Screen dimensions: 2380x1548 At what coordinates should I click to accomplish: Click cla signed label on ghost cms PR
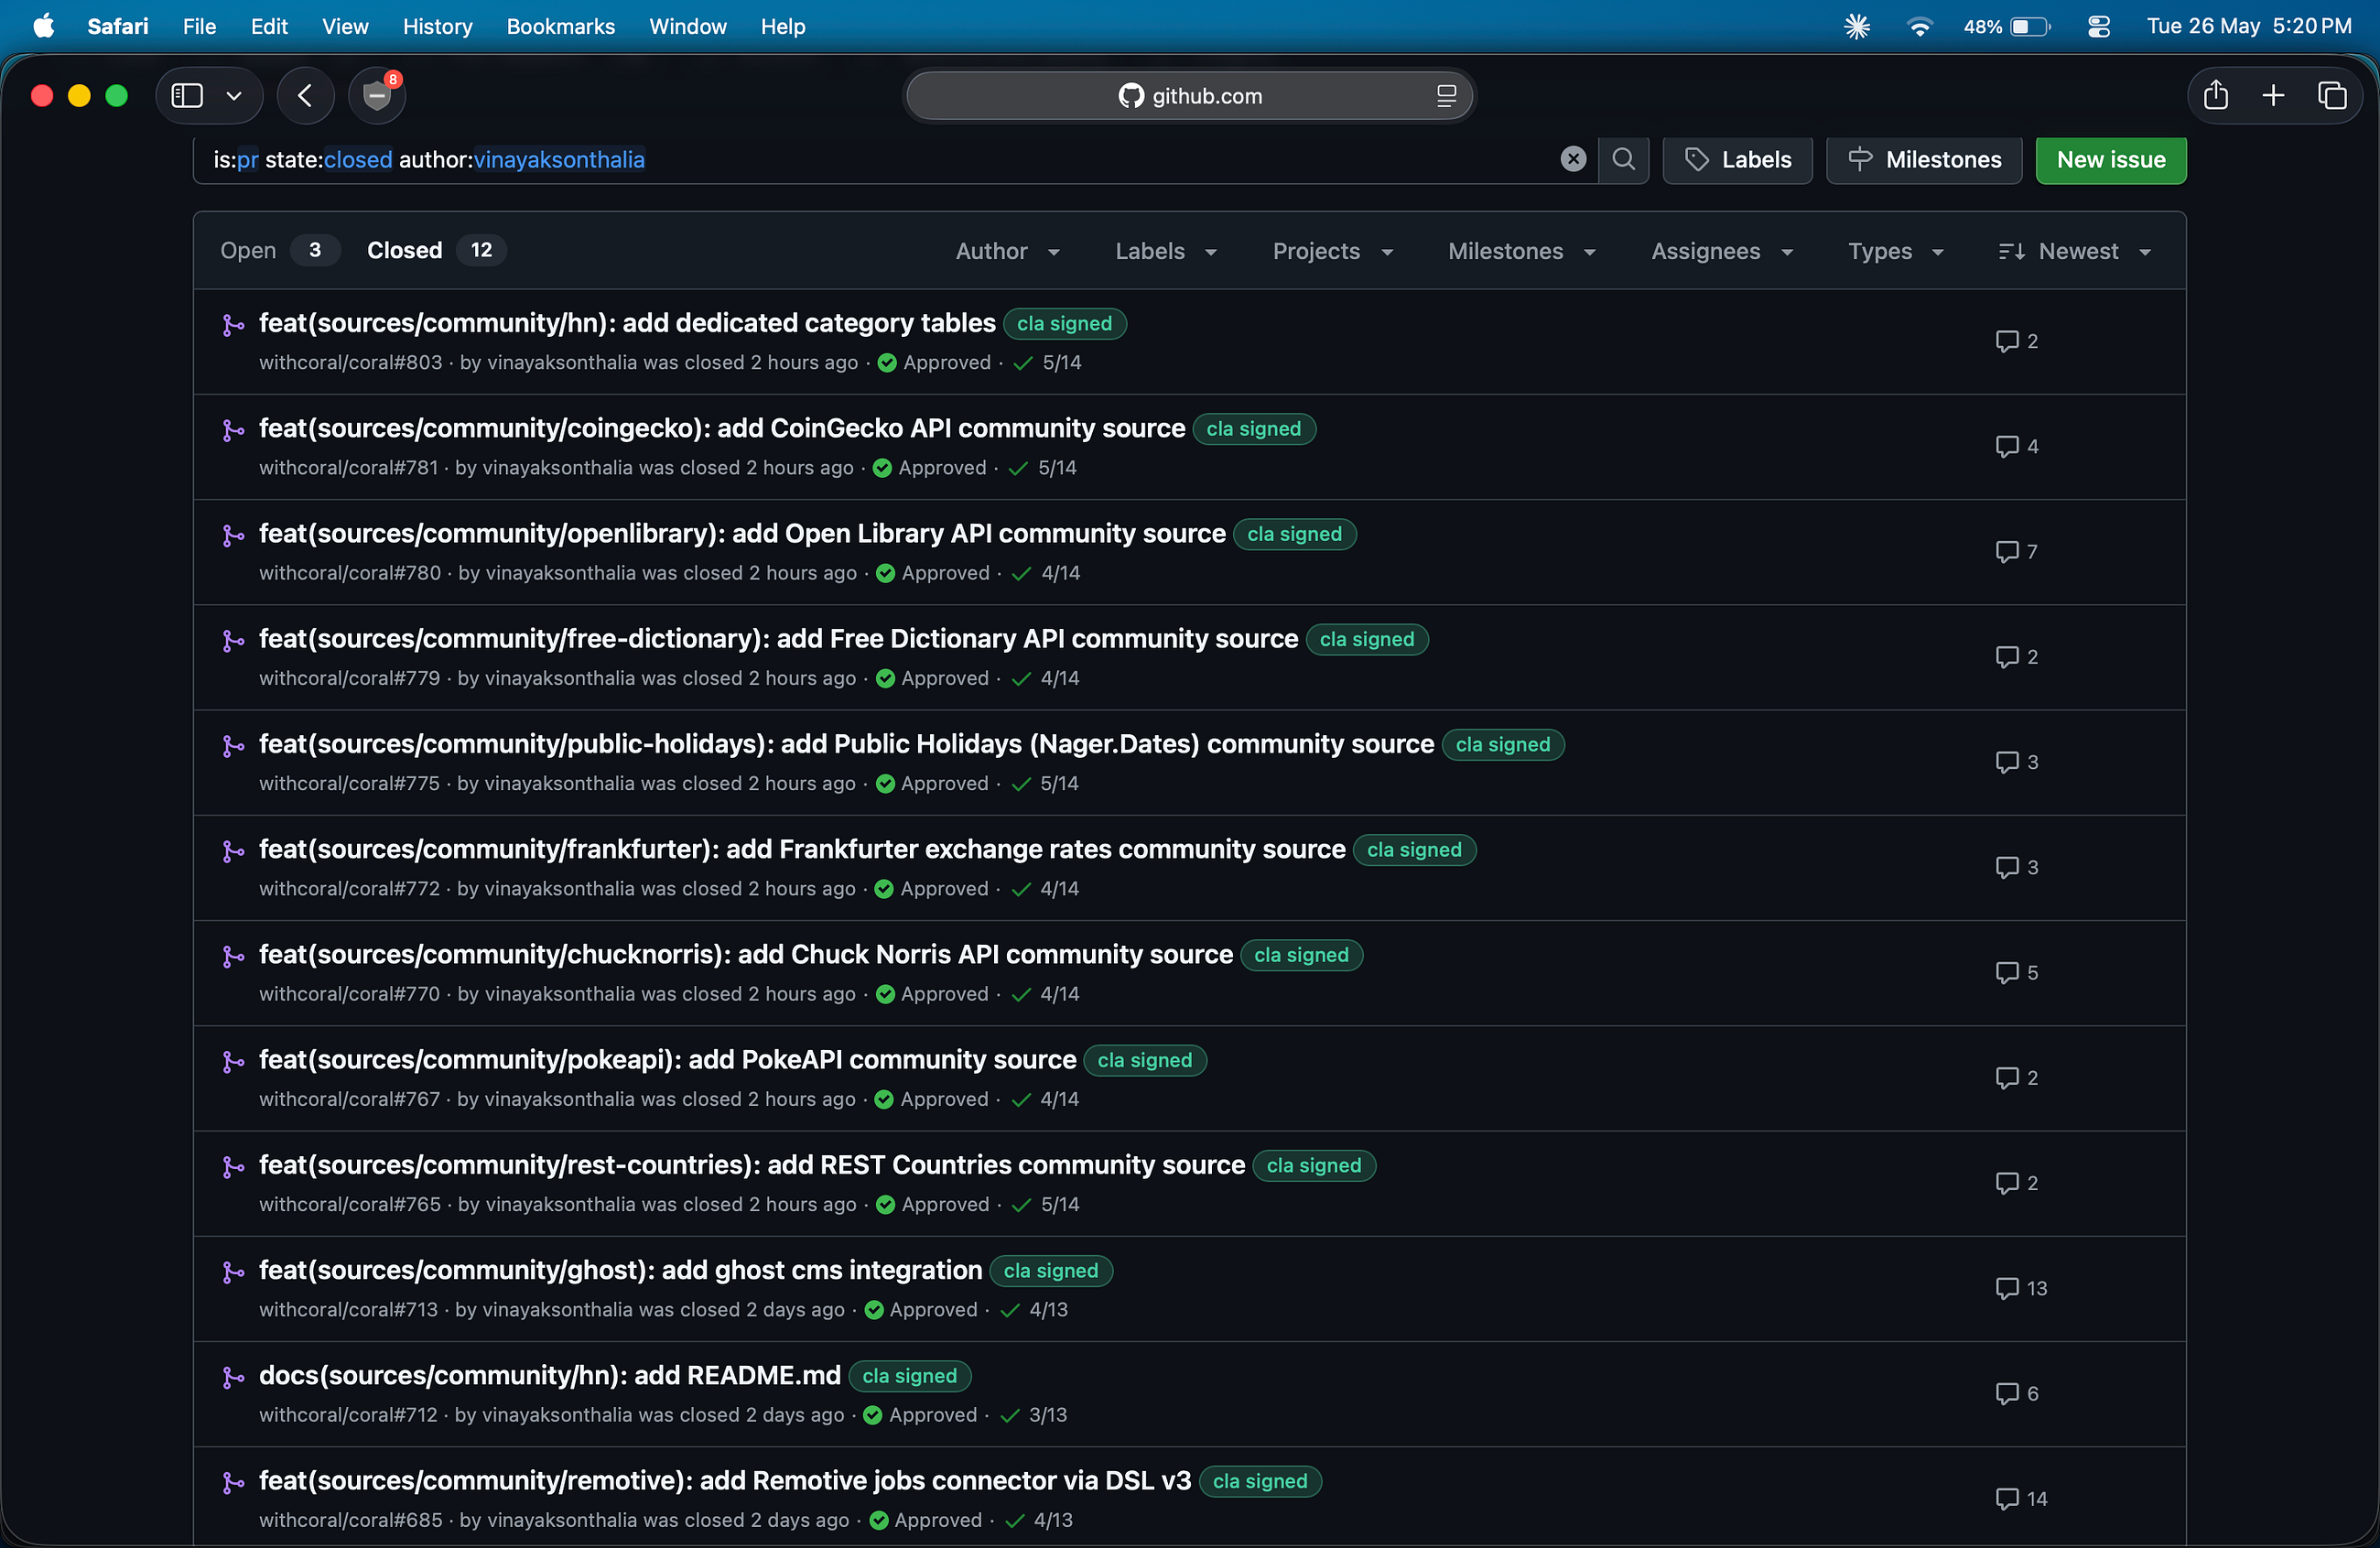click(x=1051, y=1270)
